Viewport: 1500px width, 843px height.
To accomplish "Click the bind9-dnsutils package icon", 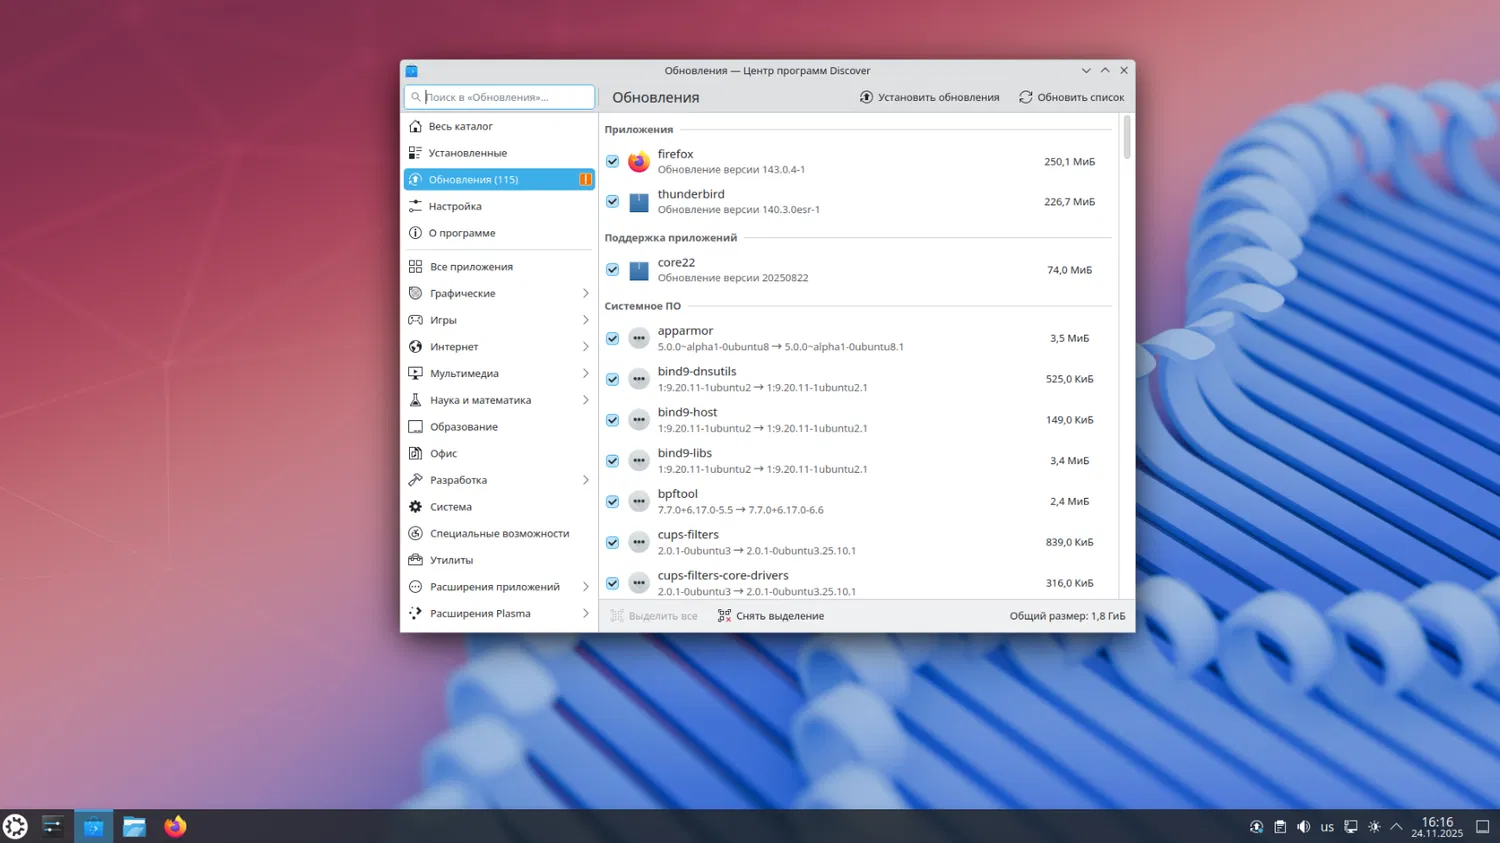I will (639, 380).
